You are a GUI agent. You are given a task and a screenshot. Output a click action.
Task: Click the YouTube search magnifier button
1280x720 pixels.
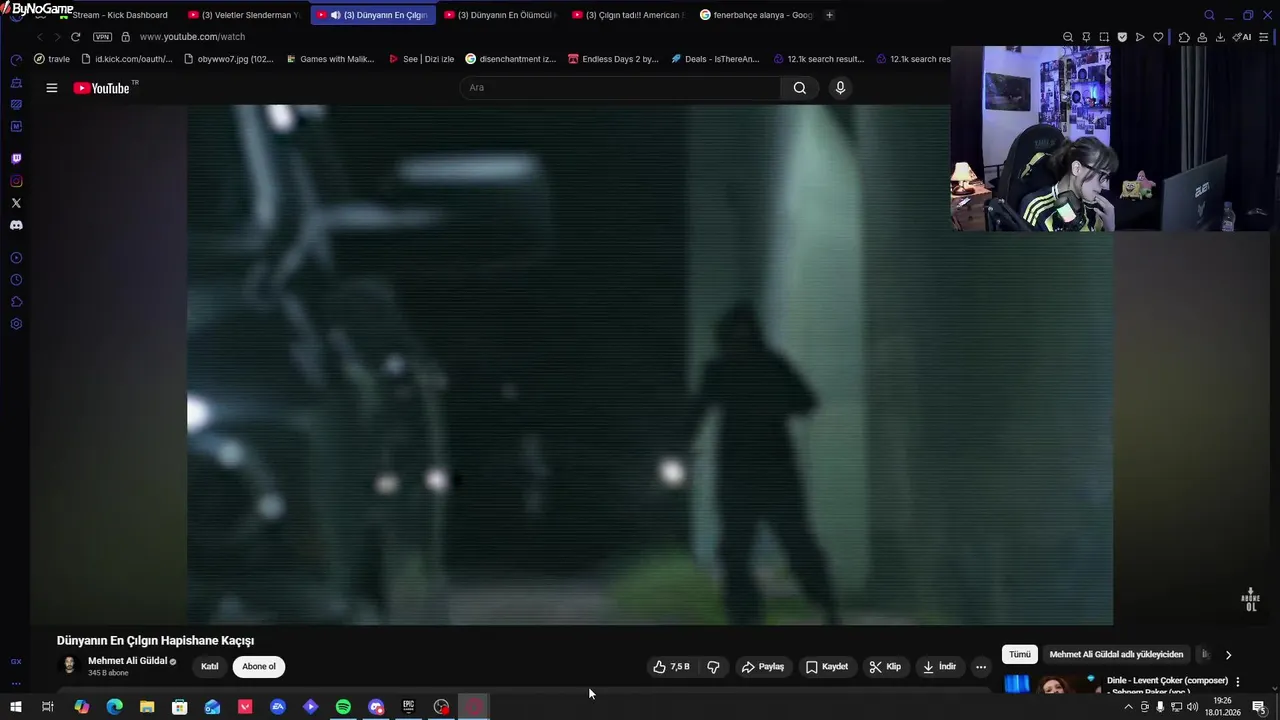tap(800, 88)
